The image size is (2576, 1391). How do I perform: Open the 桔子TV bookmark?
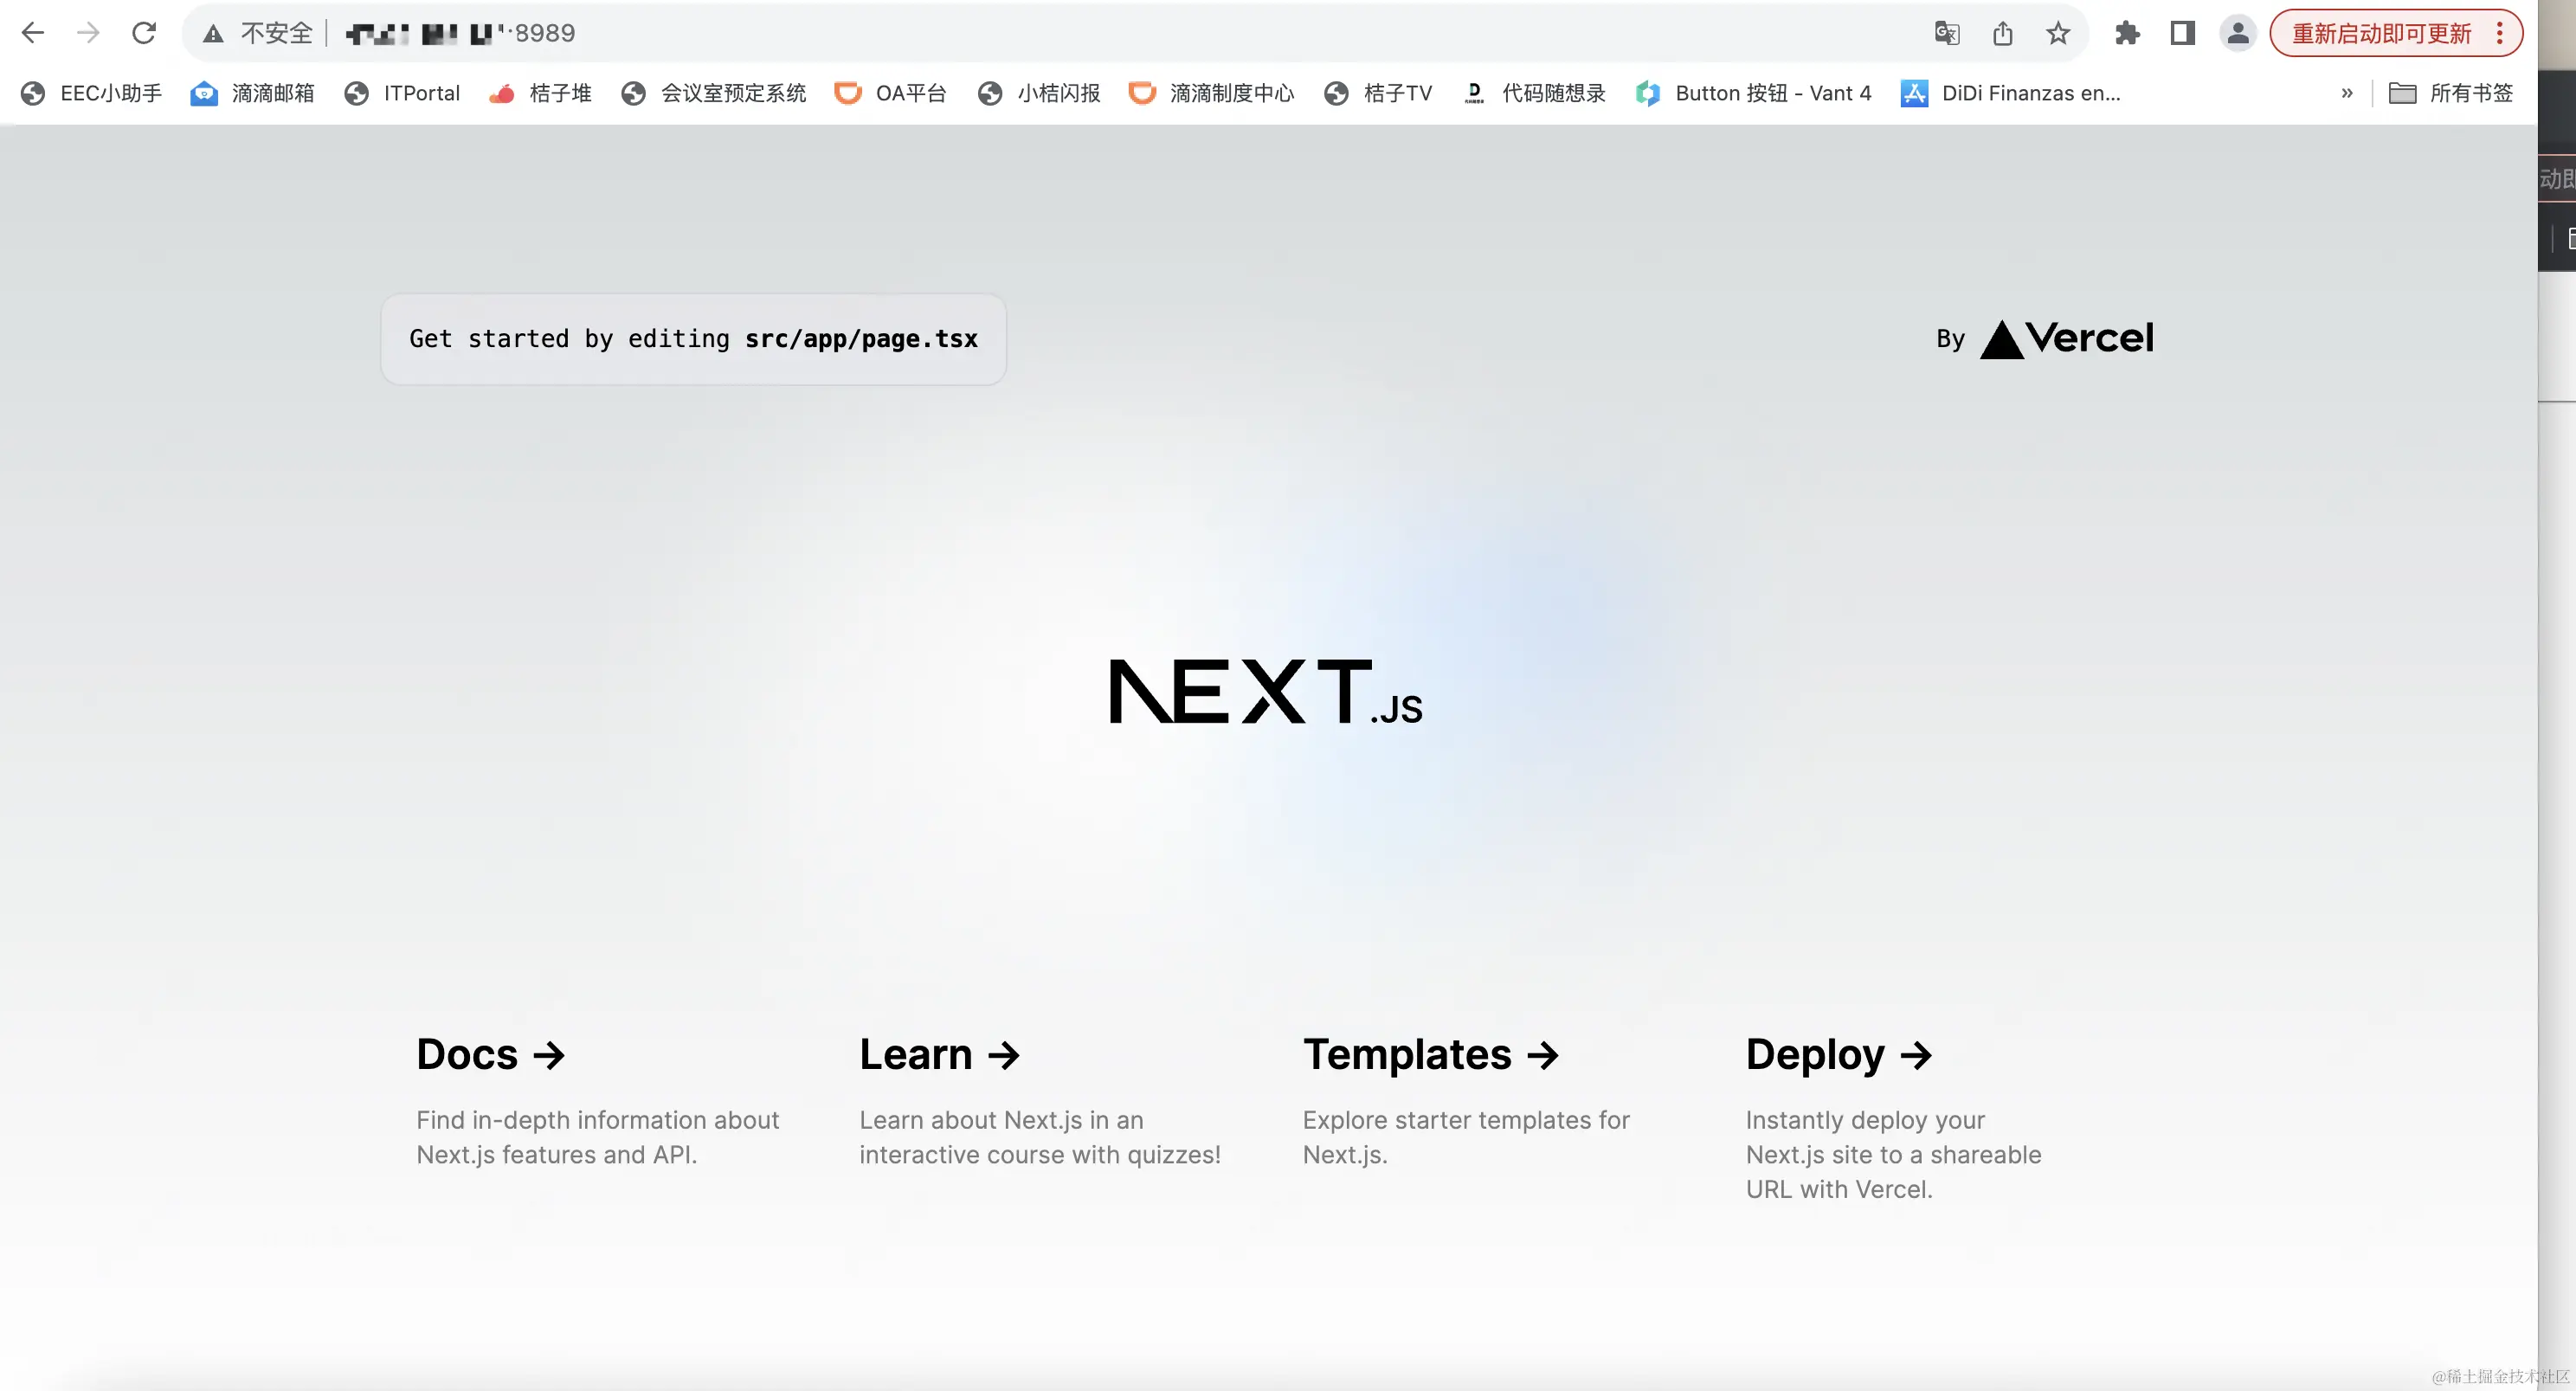click(1378, 93)
